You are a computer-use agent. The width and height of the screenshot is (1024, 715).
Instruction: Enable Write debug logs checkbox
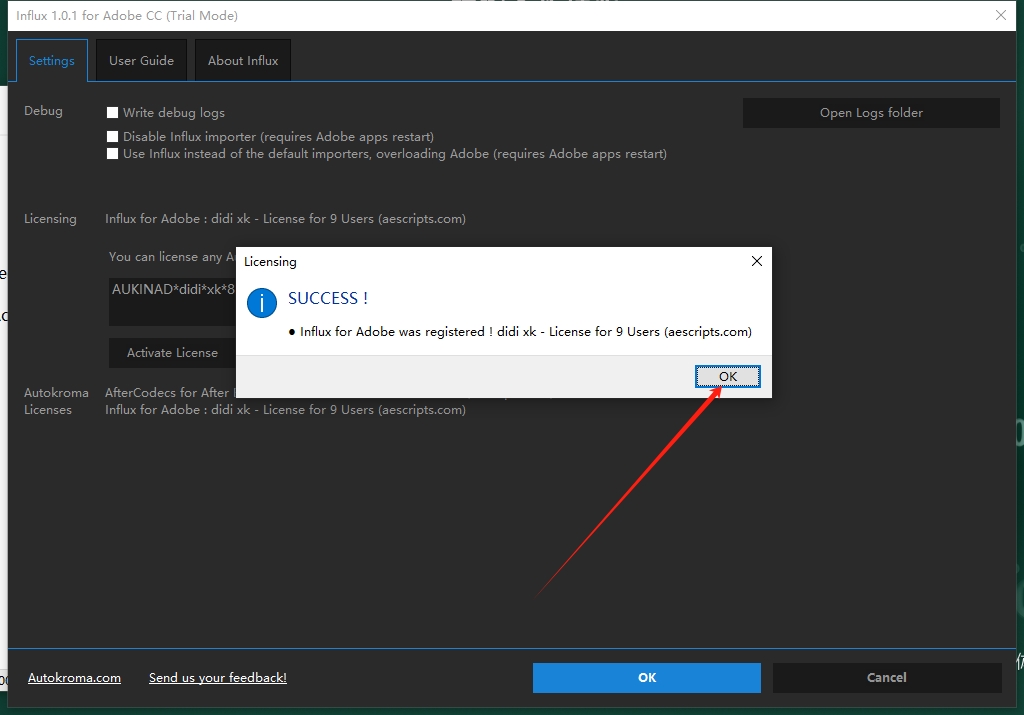pos(112,112)
